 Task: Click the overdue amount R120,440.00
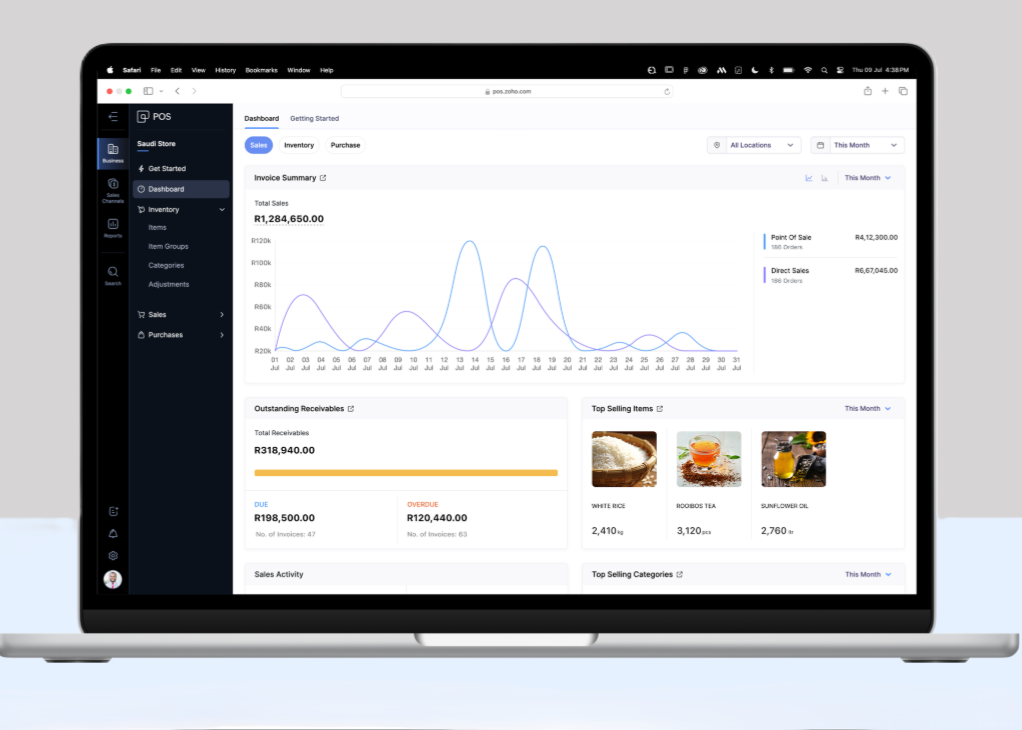437,518
